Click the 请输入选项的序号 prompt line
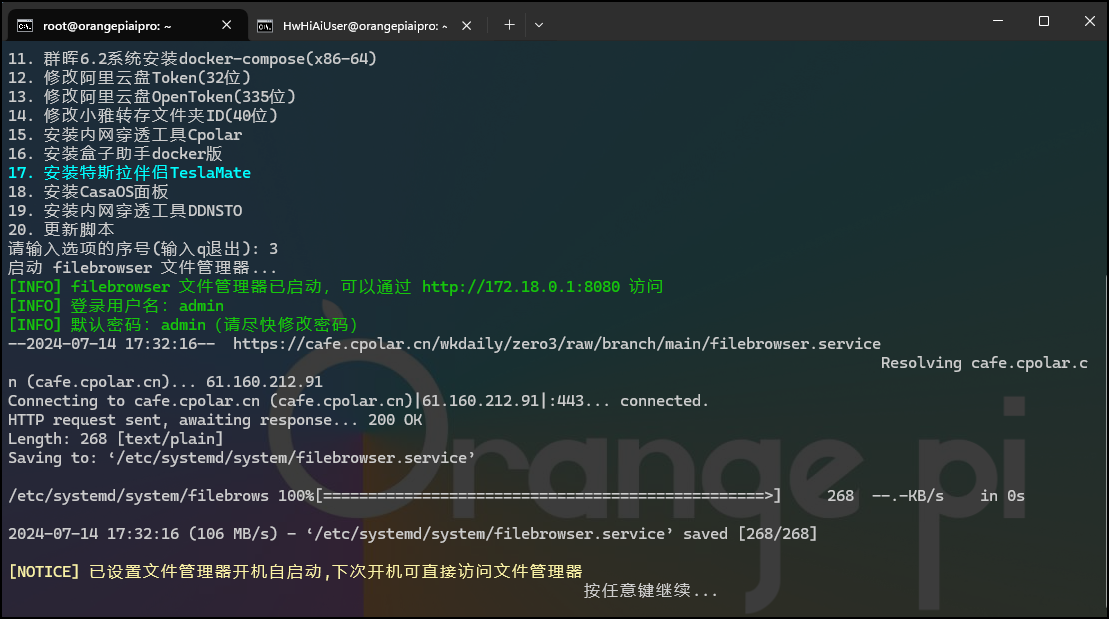This screenshot has width=1109, height=619. coord(143,249)
